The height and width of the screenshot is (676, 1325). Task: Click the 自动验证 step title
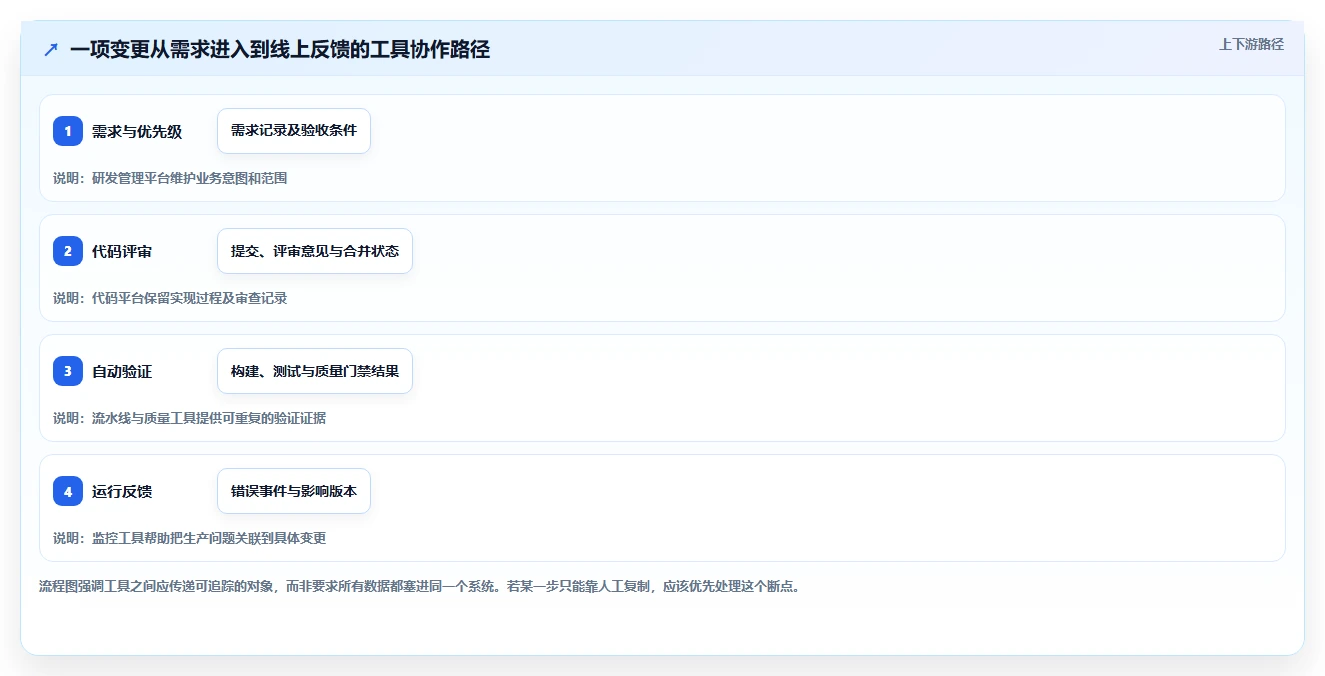coord(122,371)
